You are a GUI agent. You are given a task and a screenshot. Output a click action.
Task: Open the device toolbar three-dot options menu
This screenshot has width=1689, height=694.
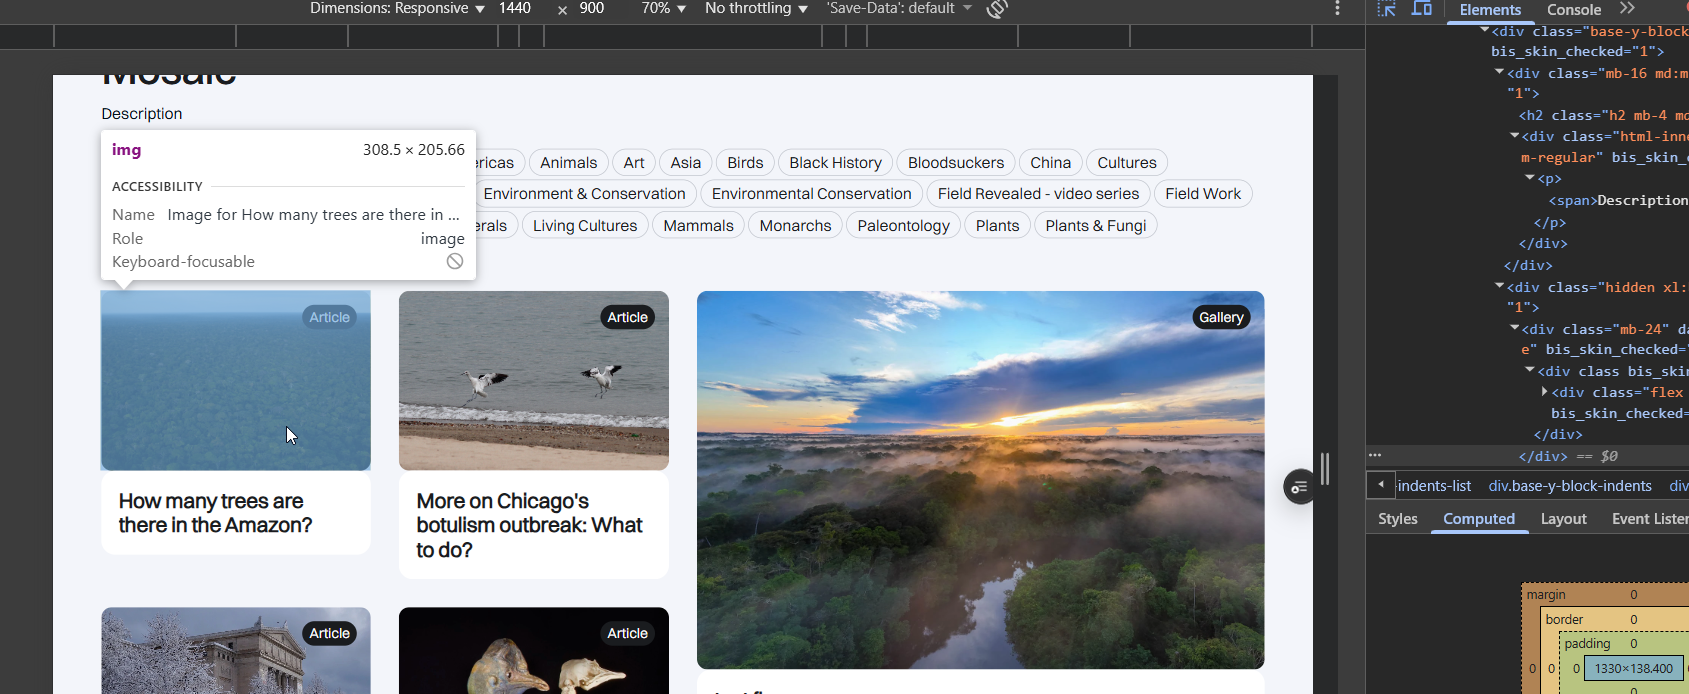tap(1337, 9)
